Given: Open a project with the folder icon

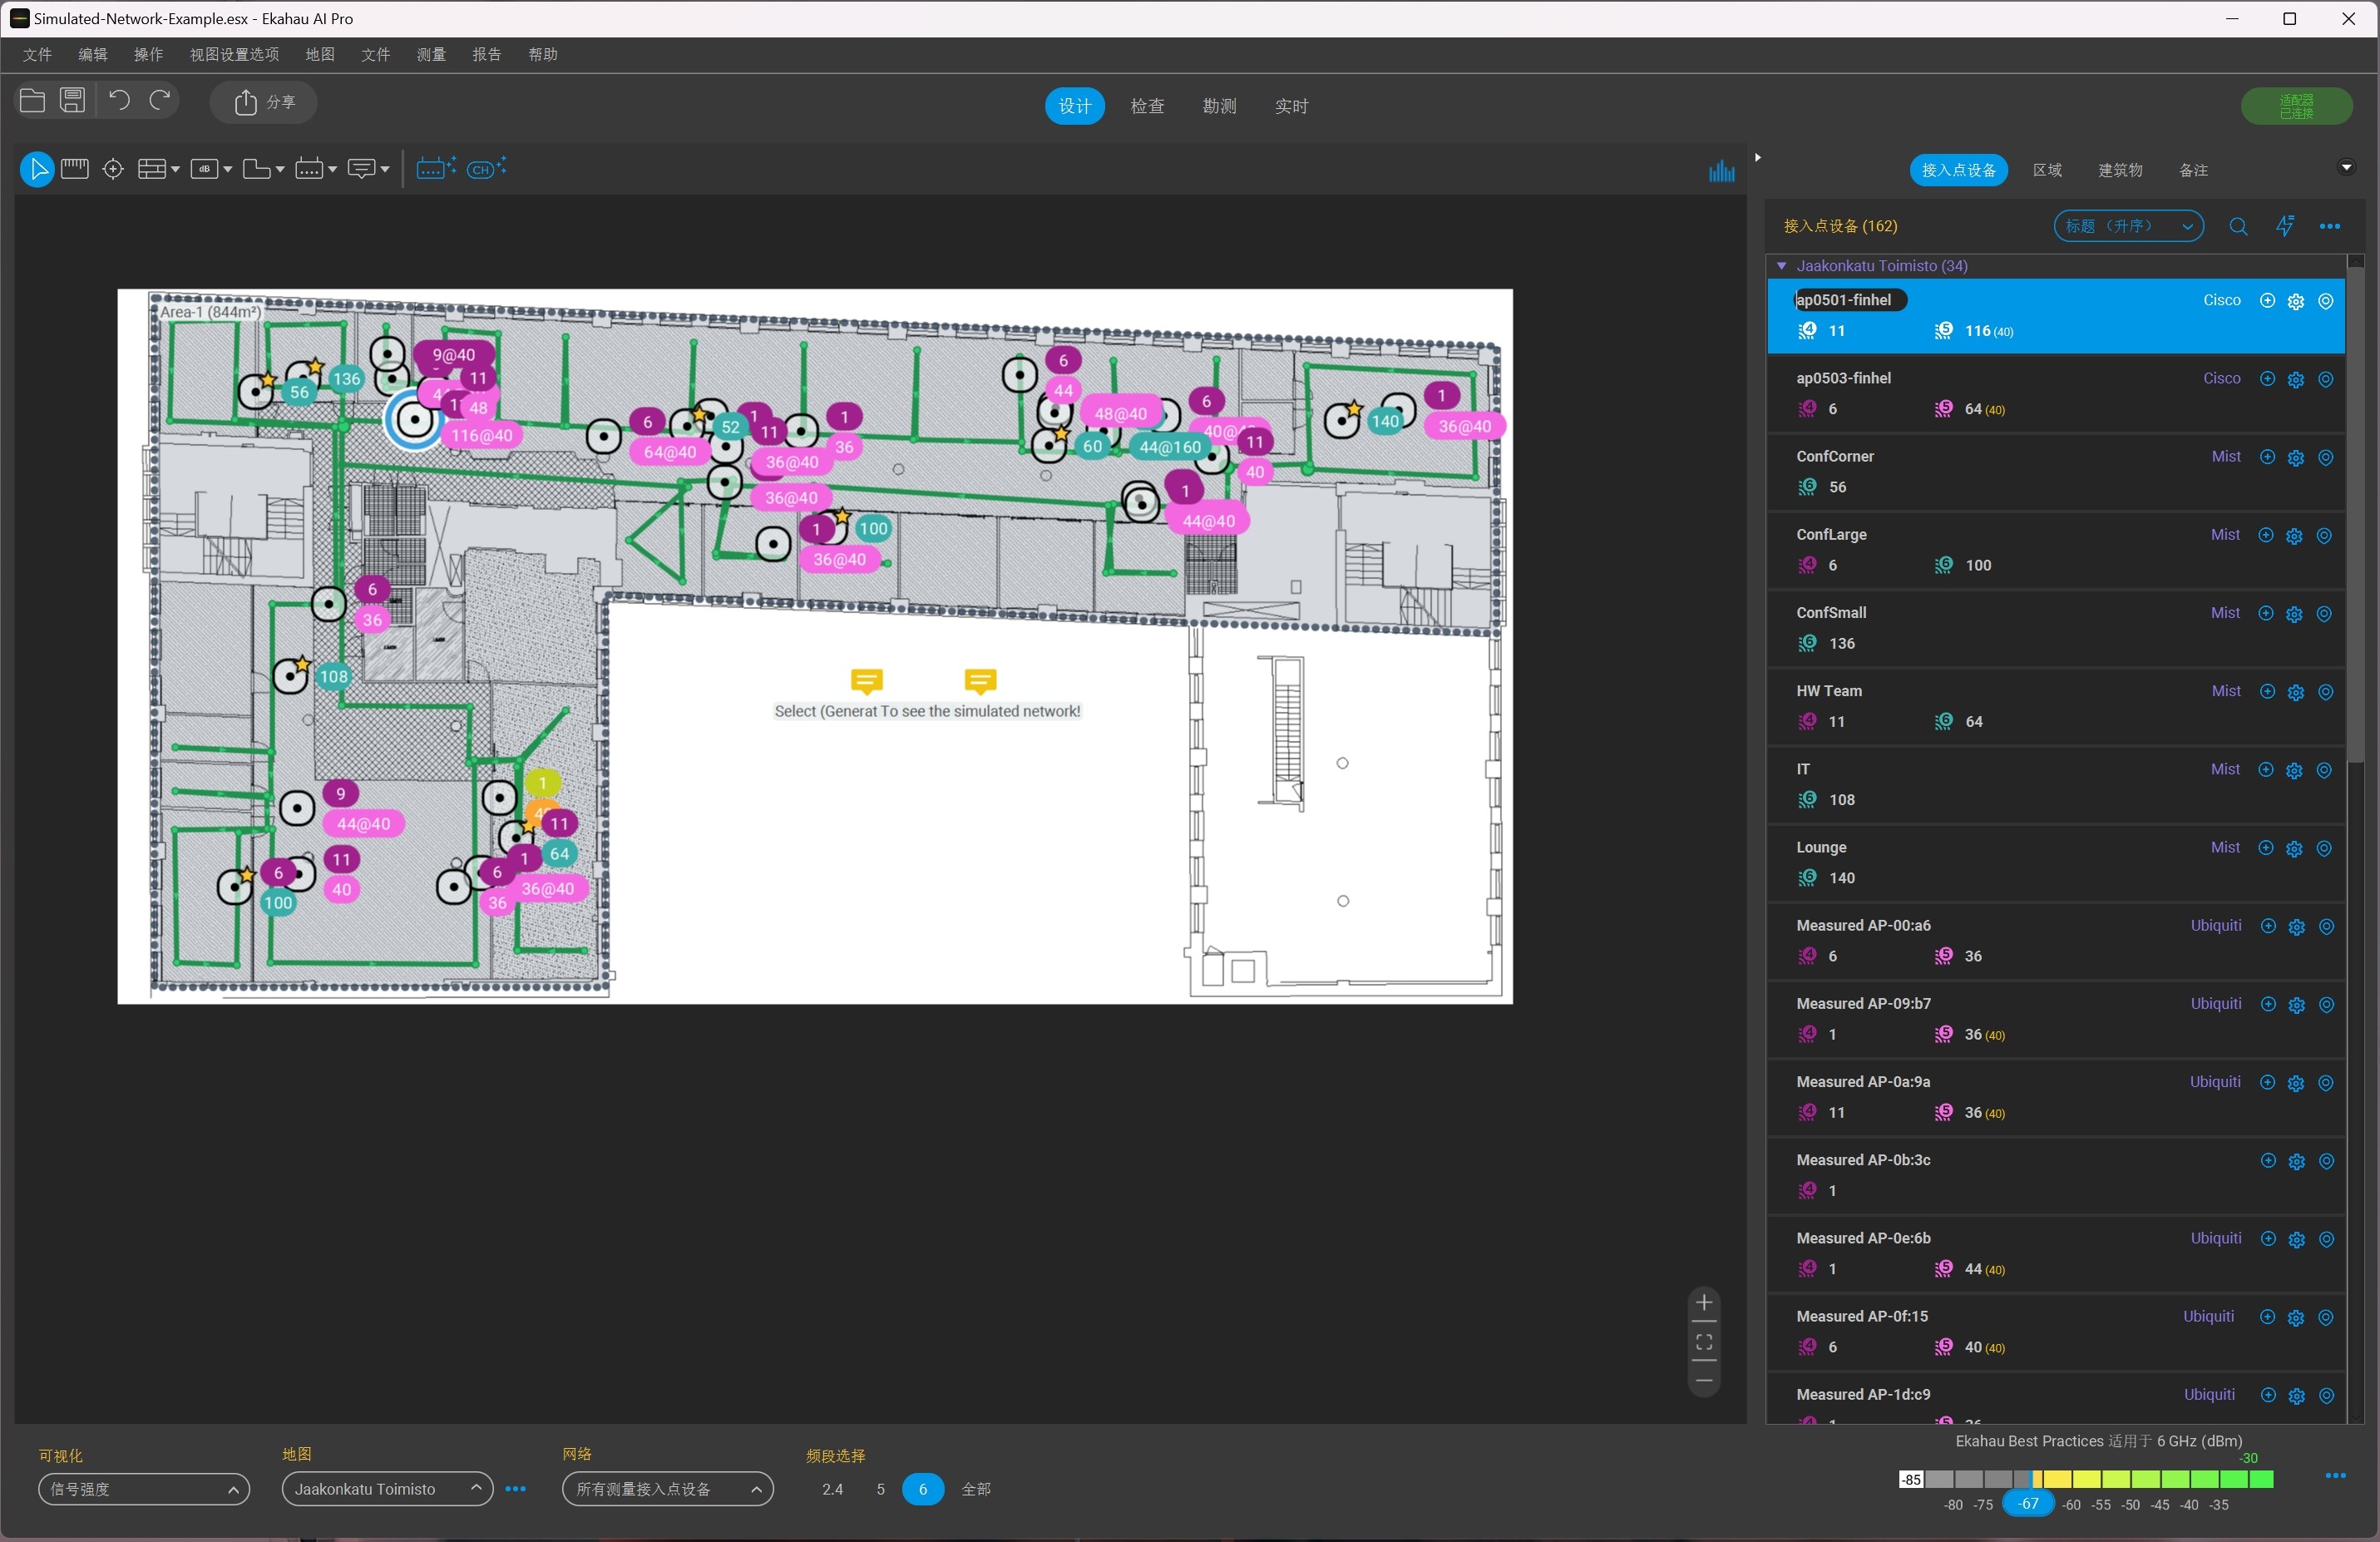Looking at the screenshot, I should coord(32,101).
